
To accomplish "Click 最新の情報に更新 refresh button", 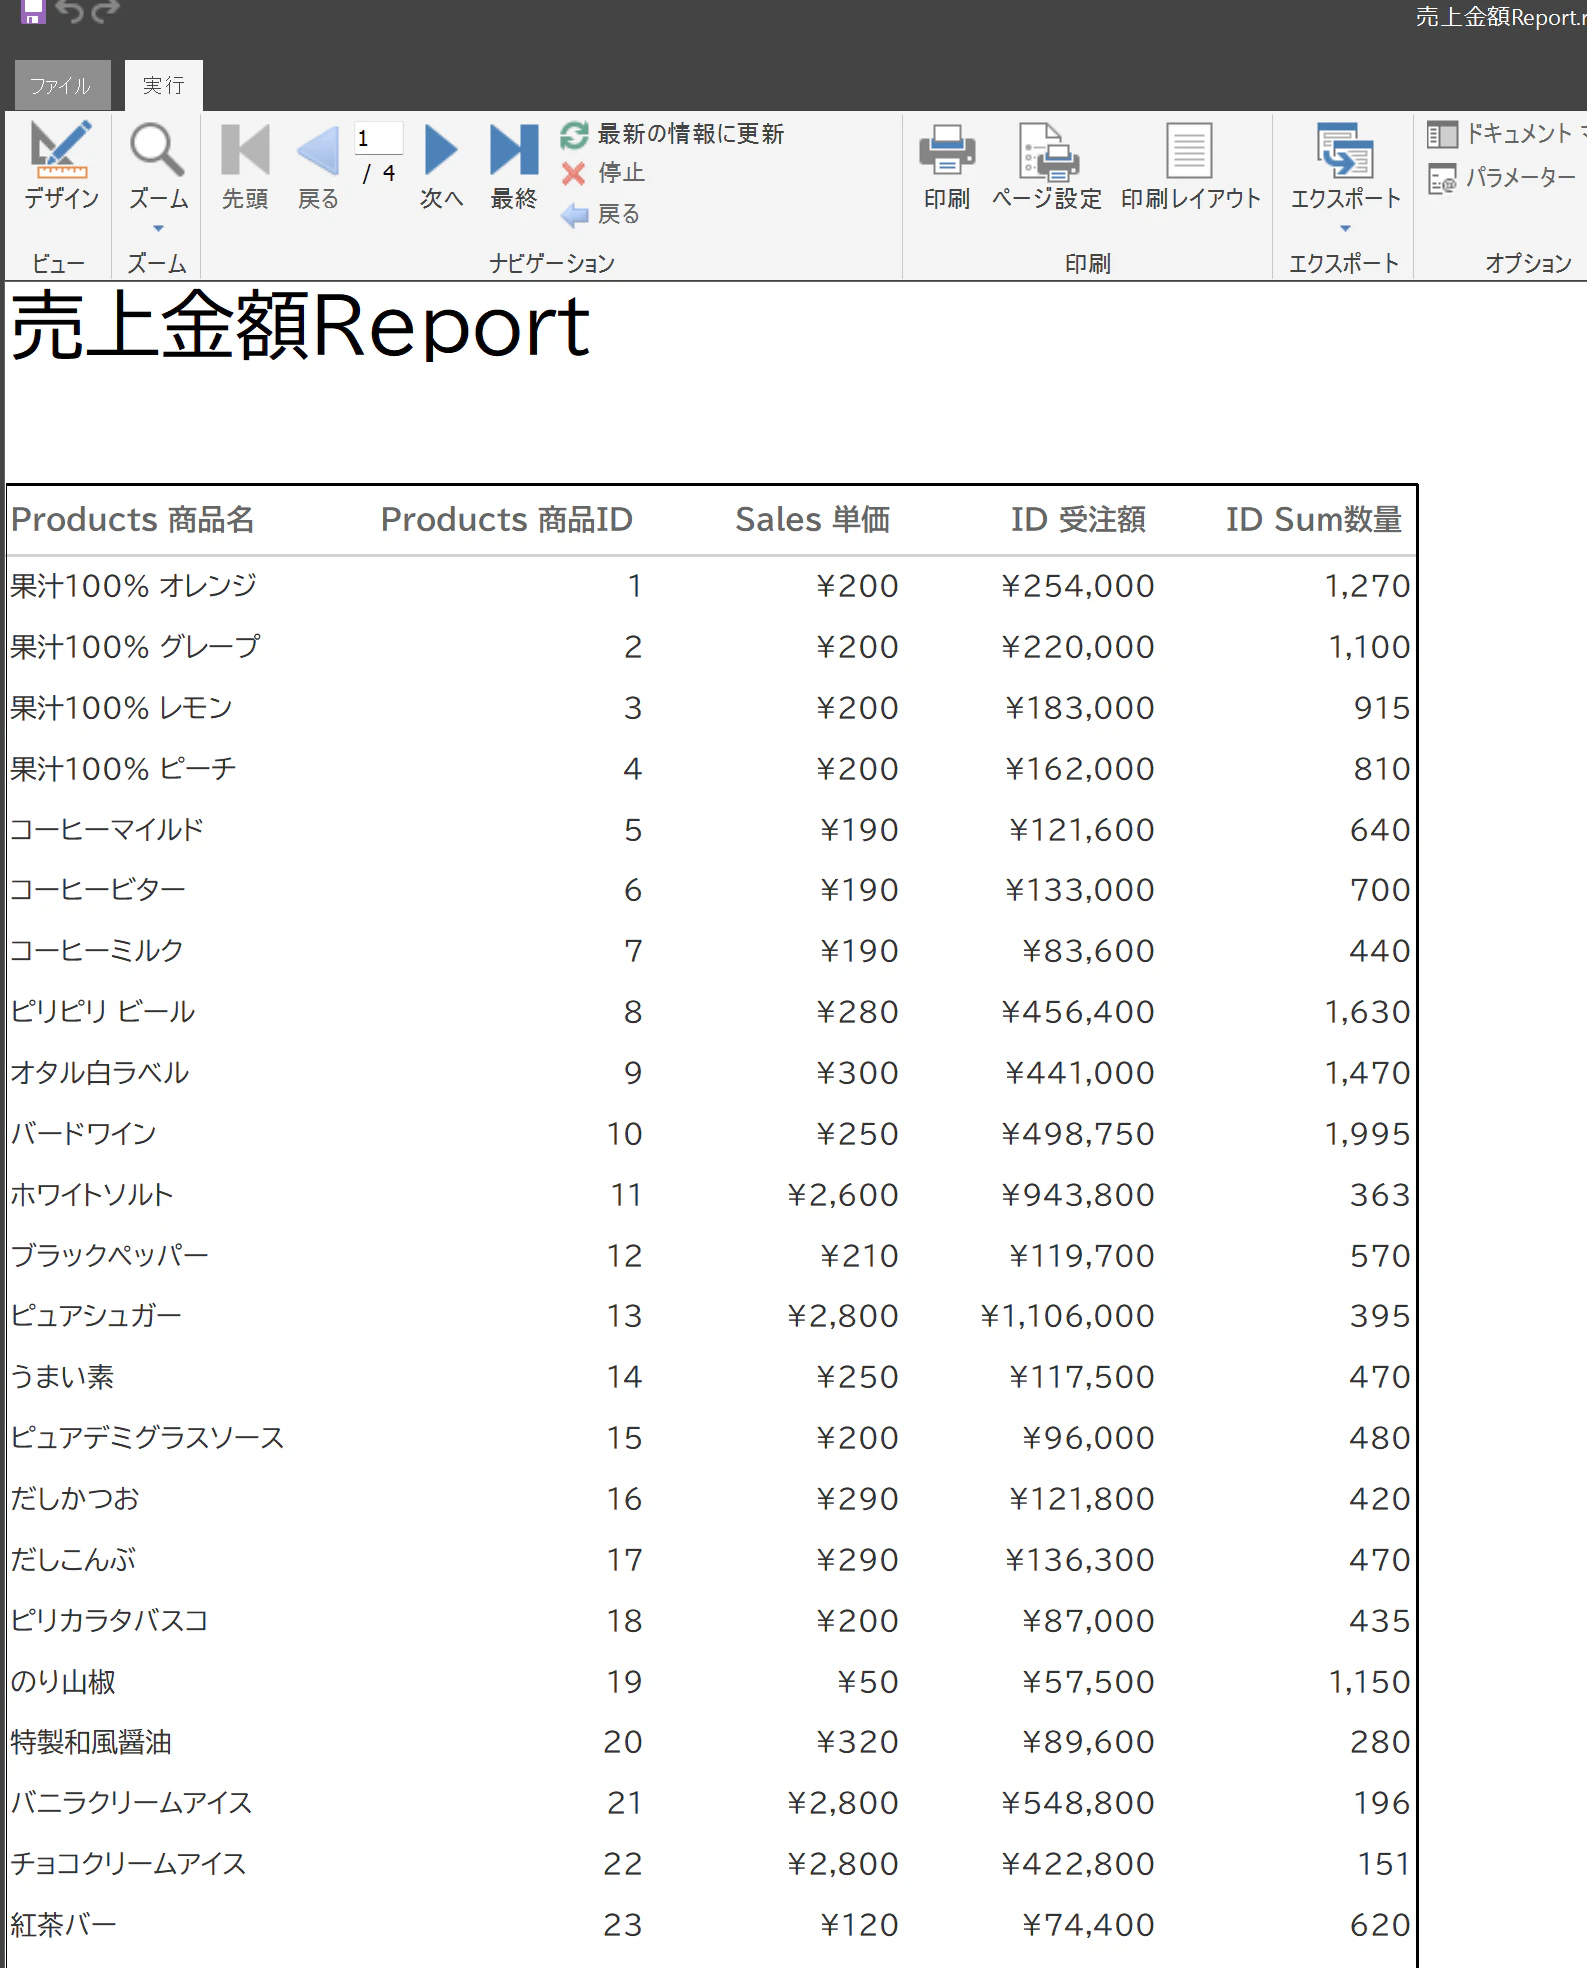I will pos(672,134).
